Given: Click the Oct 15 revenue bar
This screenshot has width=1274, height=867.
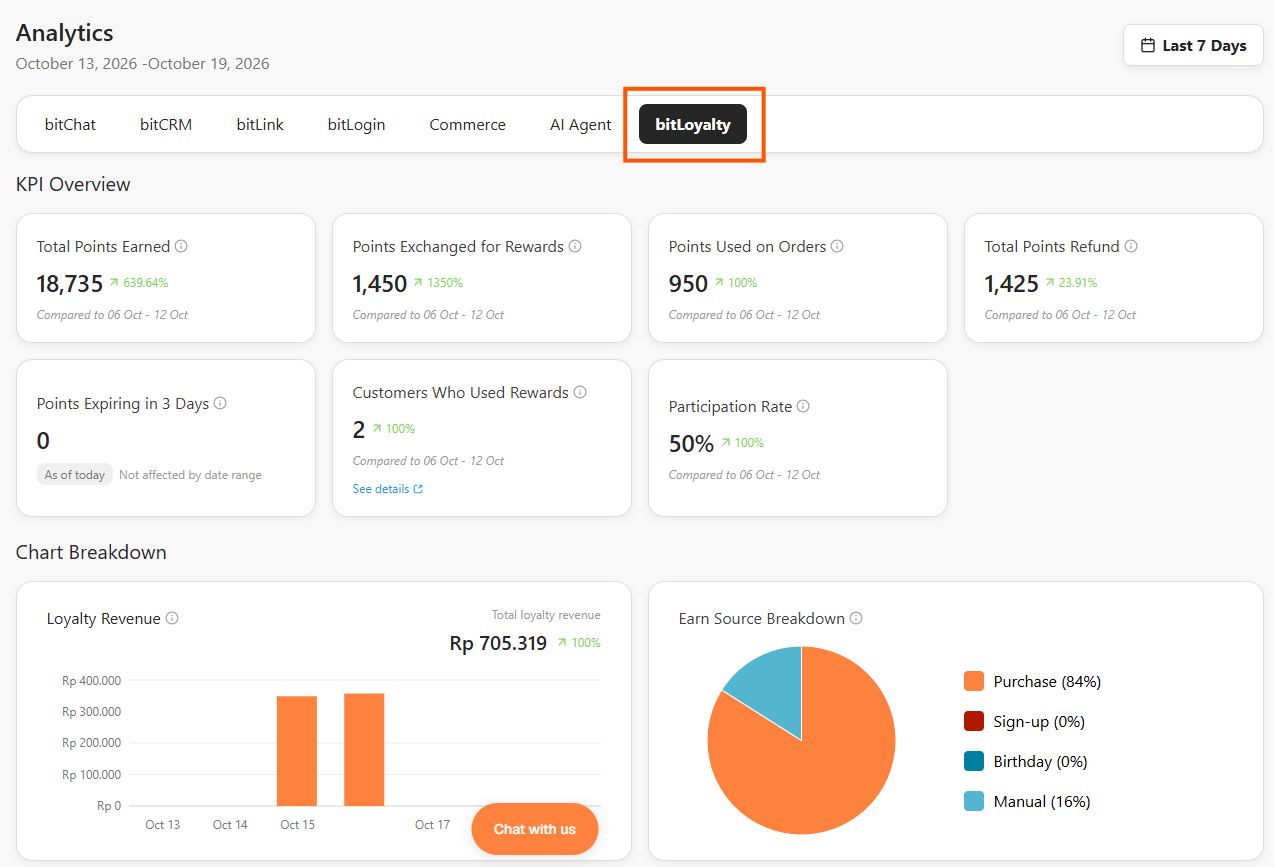Looking at the screenshot, I should coord(297,751).
